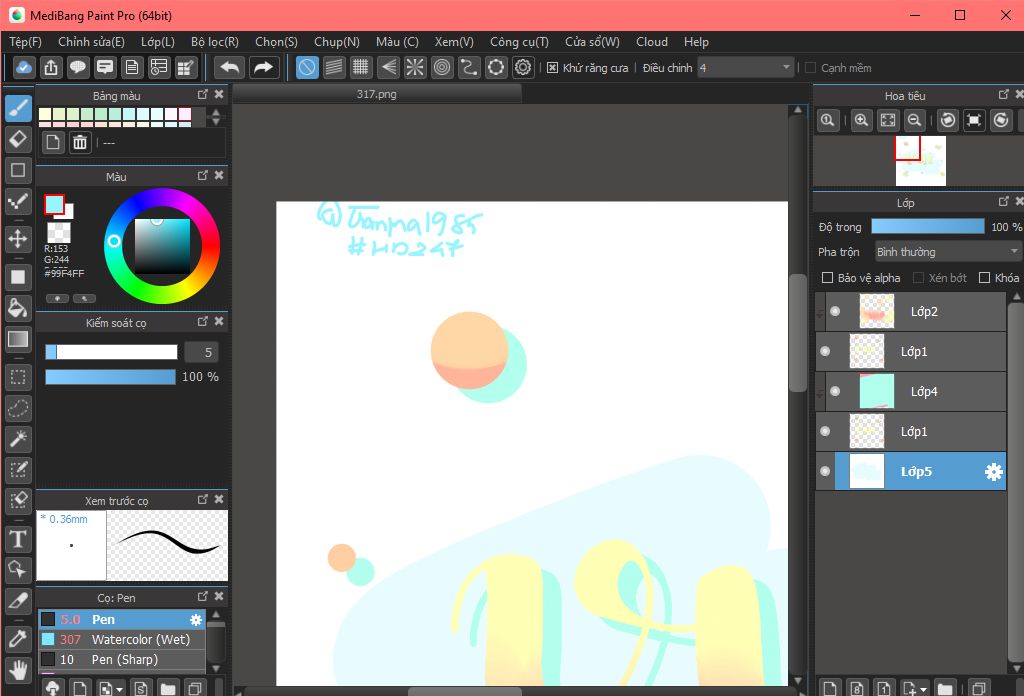Enable the radial snap guide
The height and width of the screenshot is (696, 1024).
point(415,67)
